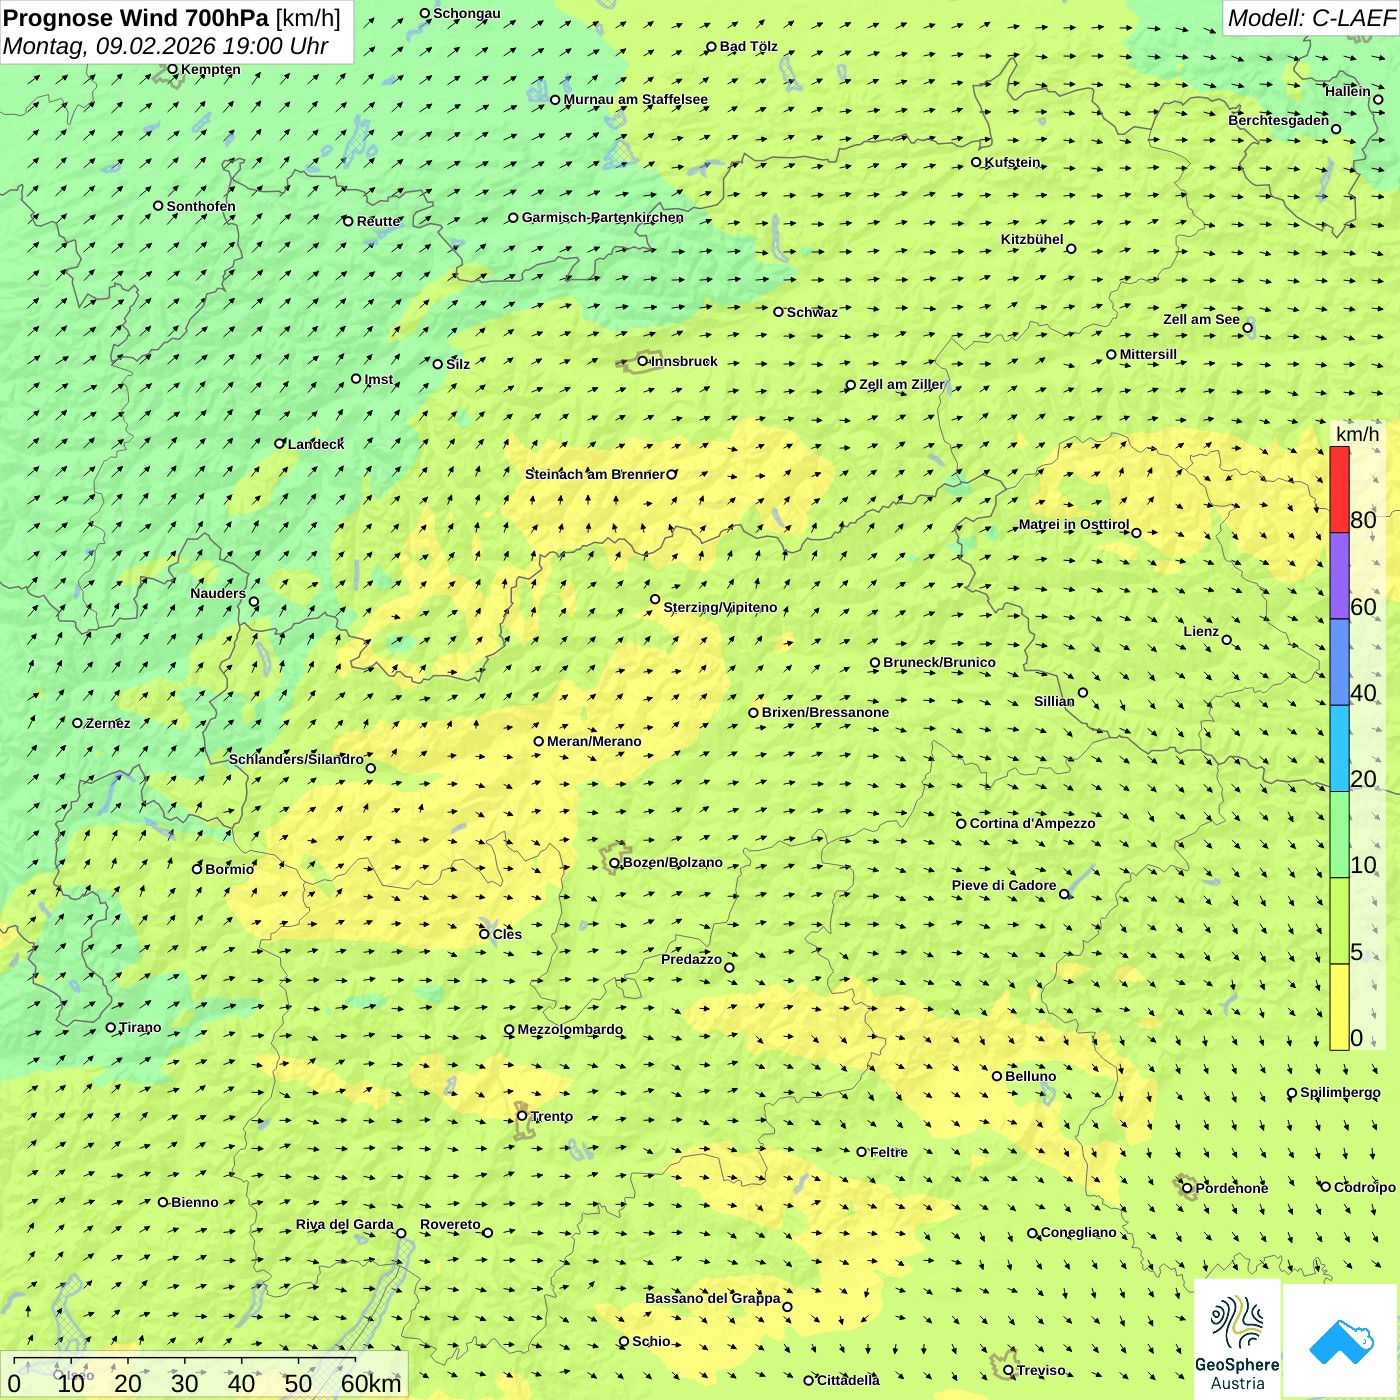This screenshot has width=1400, height=1400.
Task: Click the Cles location marker
Action: click(x=484, y=934)
